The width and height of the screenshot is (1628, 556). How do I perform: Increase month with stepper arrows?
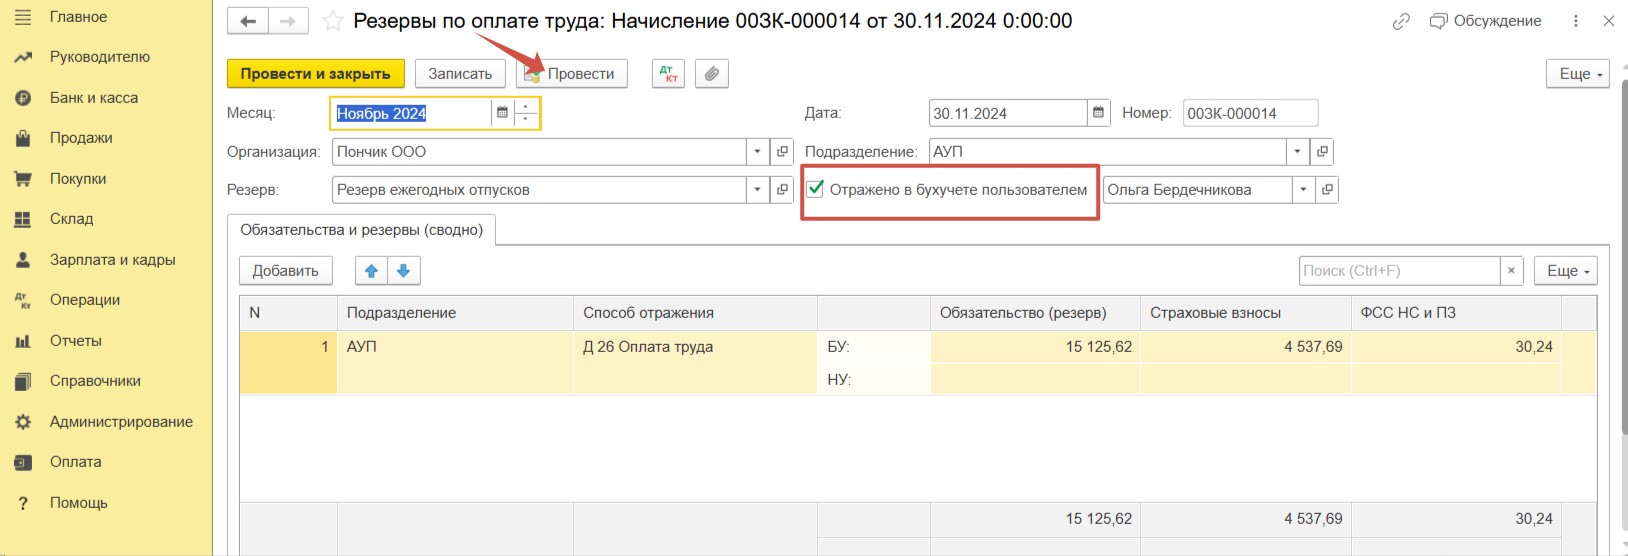[x=526, y=107]
